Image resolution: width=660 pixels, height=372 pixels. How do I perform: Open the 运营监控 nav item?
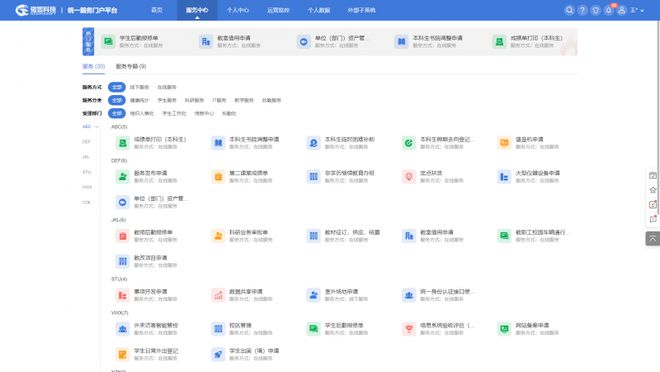(278, 10)
